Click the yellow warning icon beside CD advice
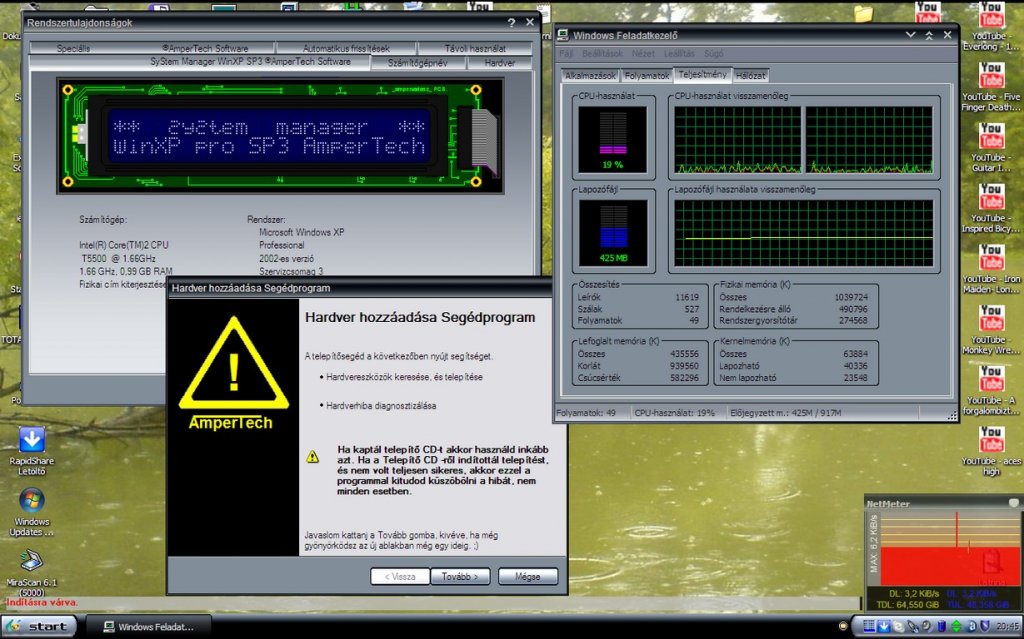The height and width of the screenshot is (639, 1024). (x=313, y=457)
